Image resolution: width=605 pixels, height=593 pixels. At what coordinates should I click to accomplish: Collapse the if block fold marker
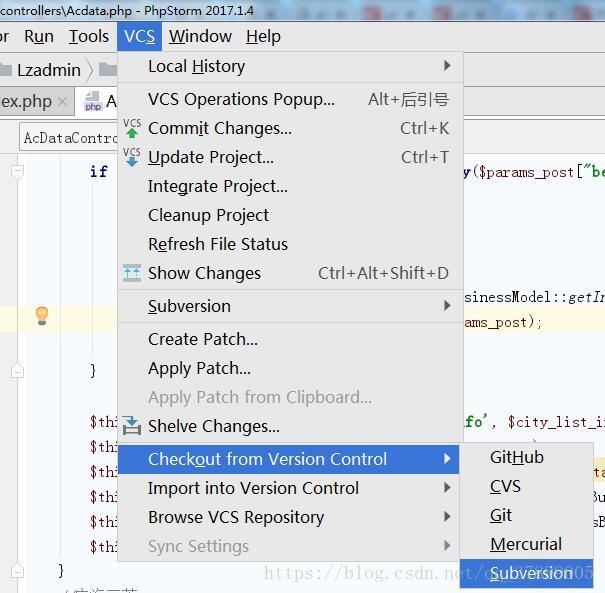(x=17, y=171)
